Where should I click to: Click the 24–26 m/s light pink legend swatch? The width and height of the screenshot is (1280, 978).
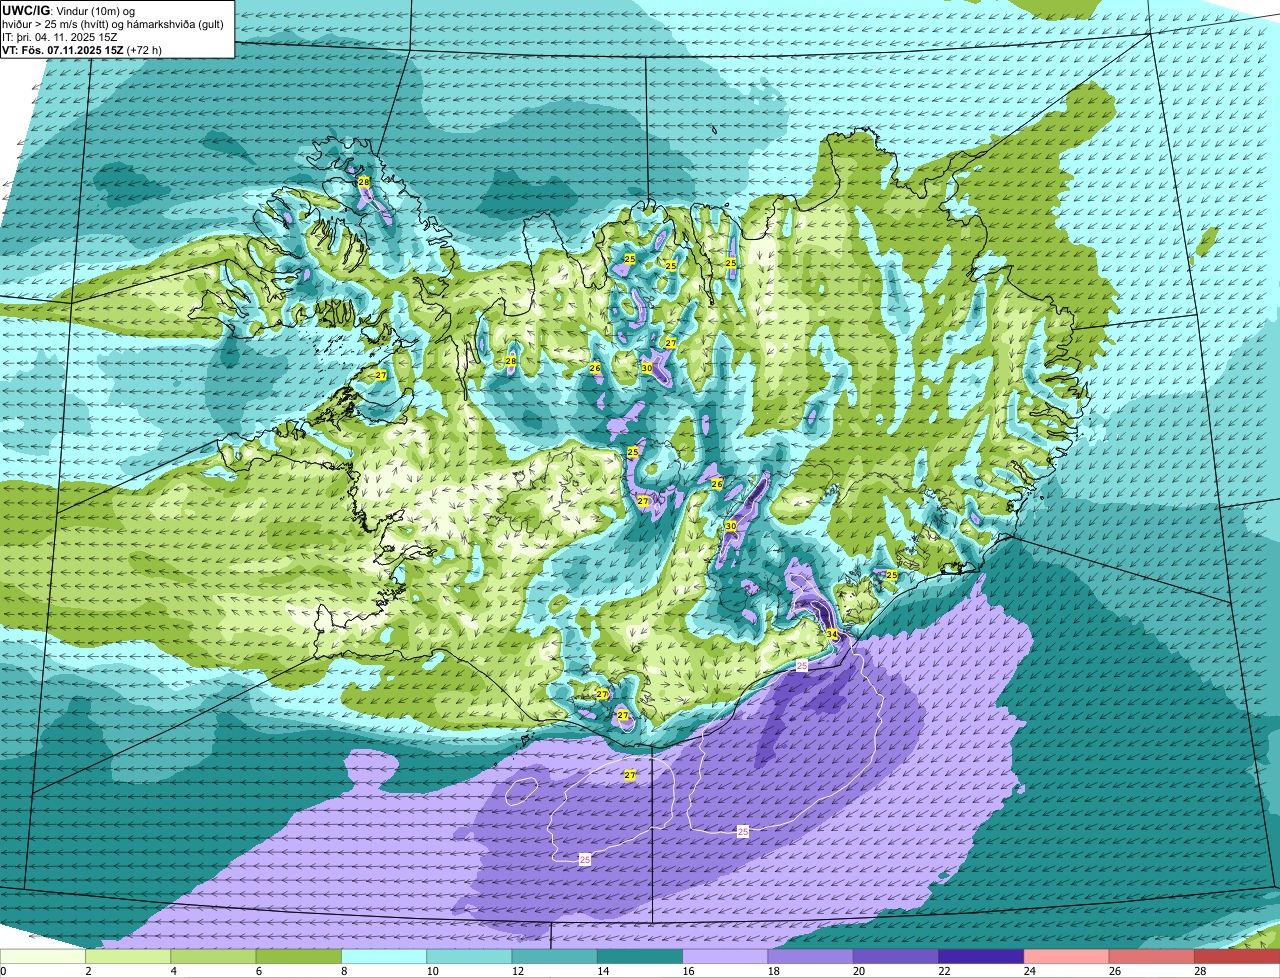(1067, 957)
